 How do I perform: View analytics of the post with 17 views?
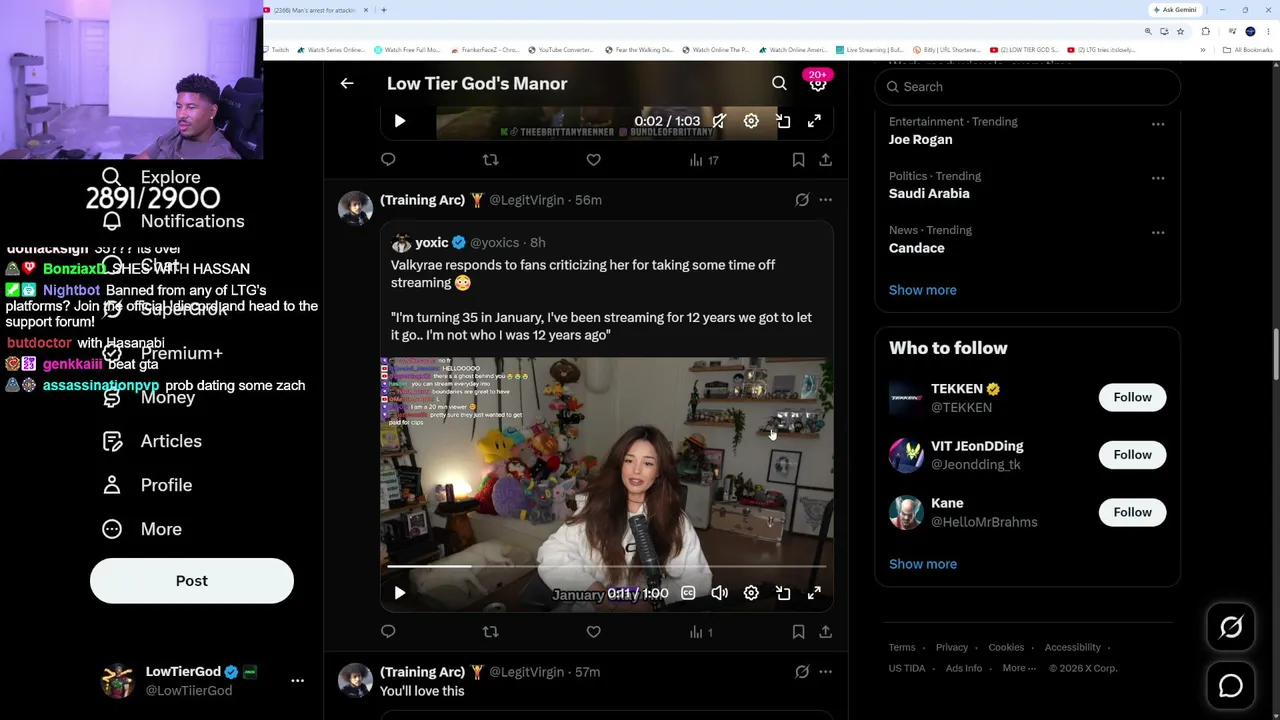(x=704, y=160)
